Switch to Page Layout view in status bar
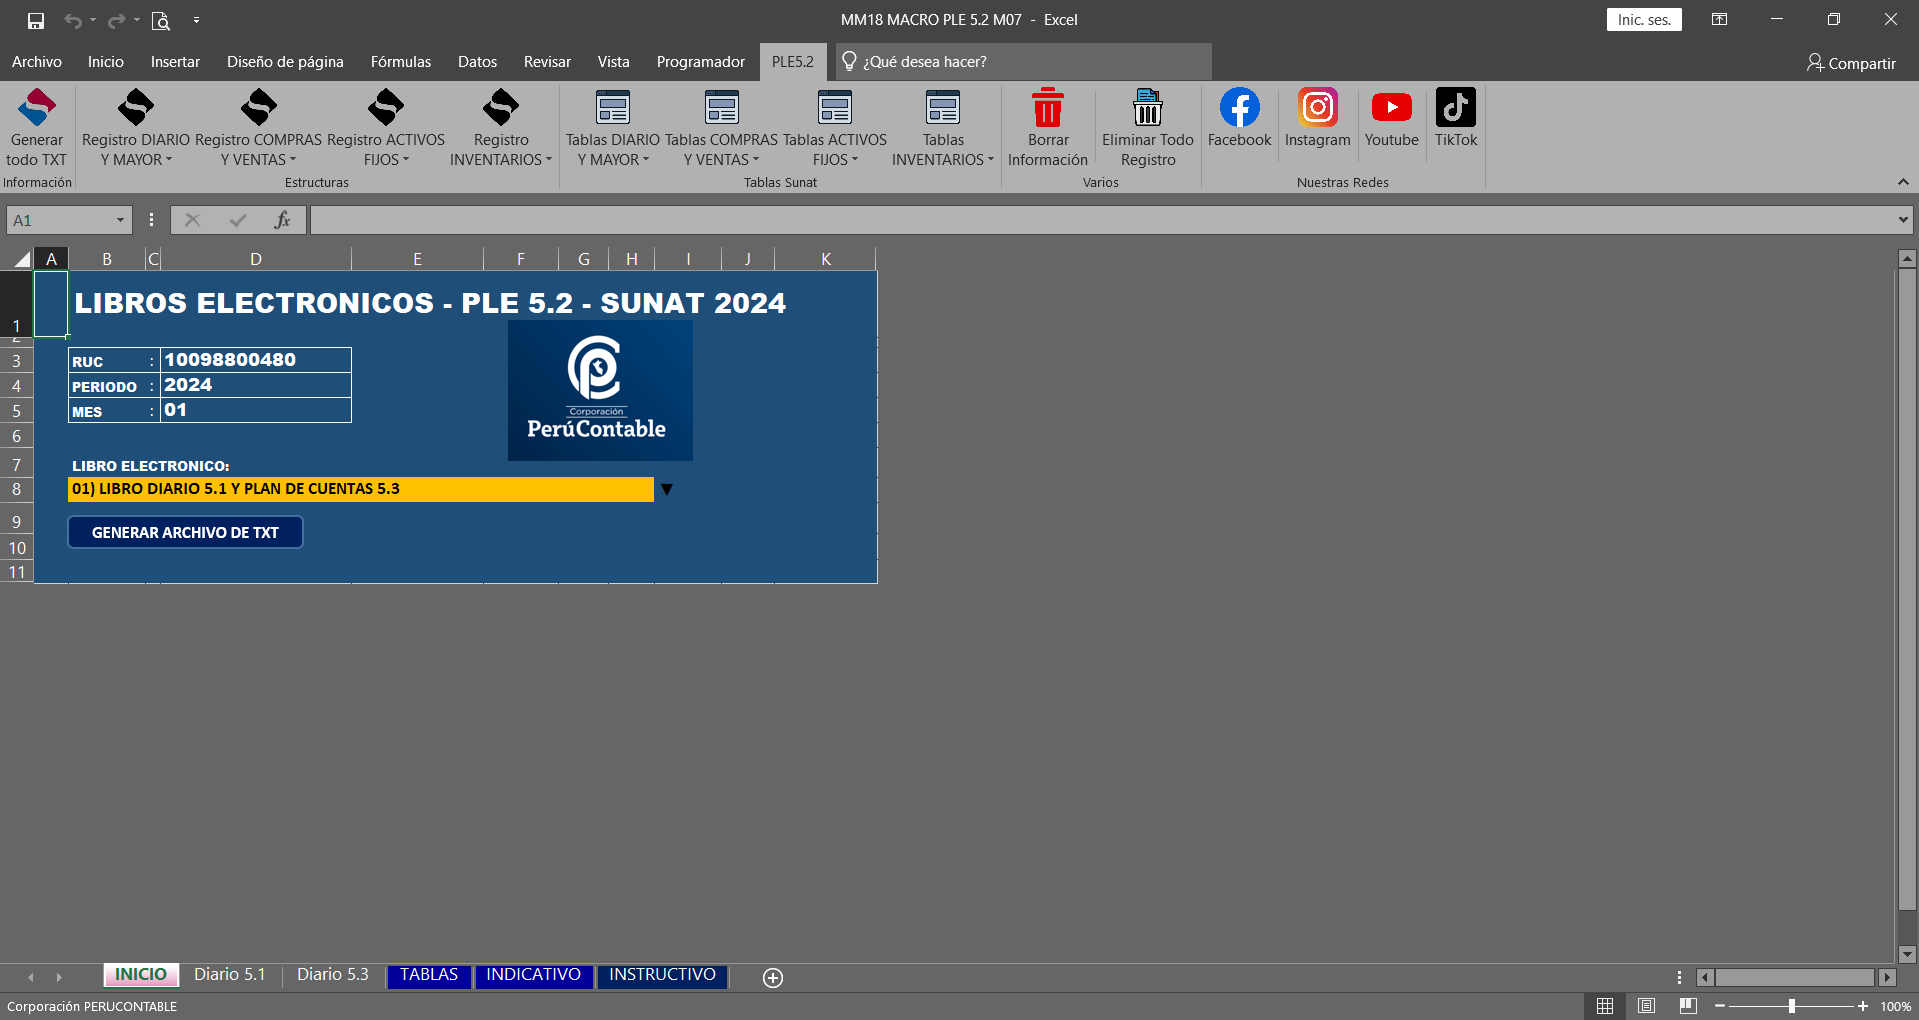 pyautogui.click(x=1647, y=1006)
